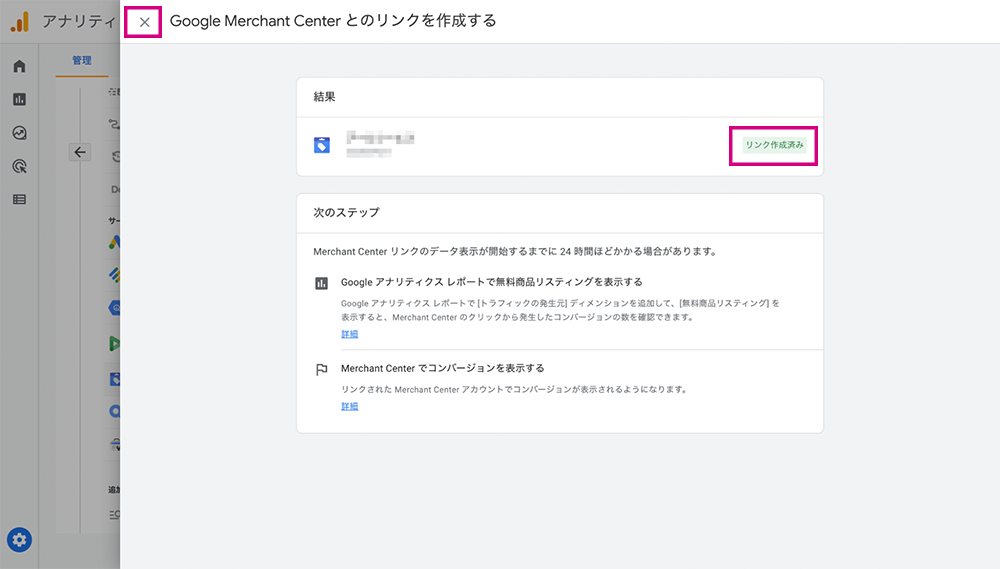Click heading Google アナリティクス レポートで無料商品リスティングを表示する

click(x=491, y=282)
